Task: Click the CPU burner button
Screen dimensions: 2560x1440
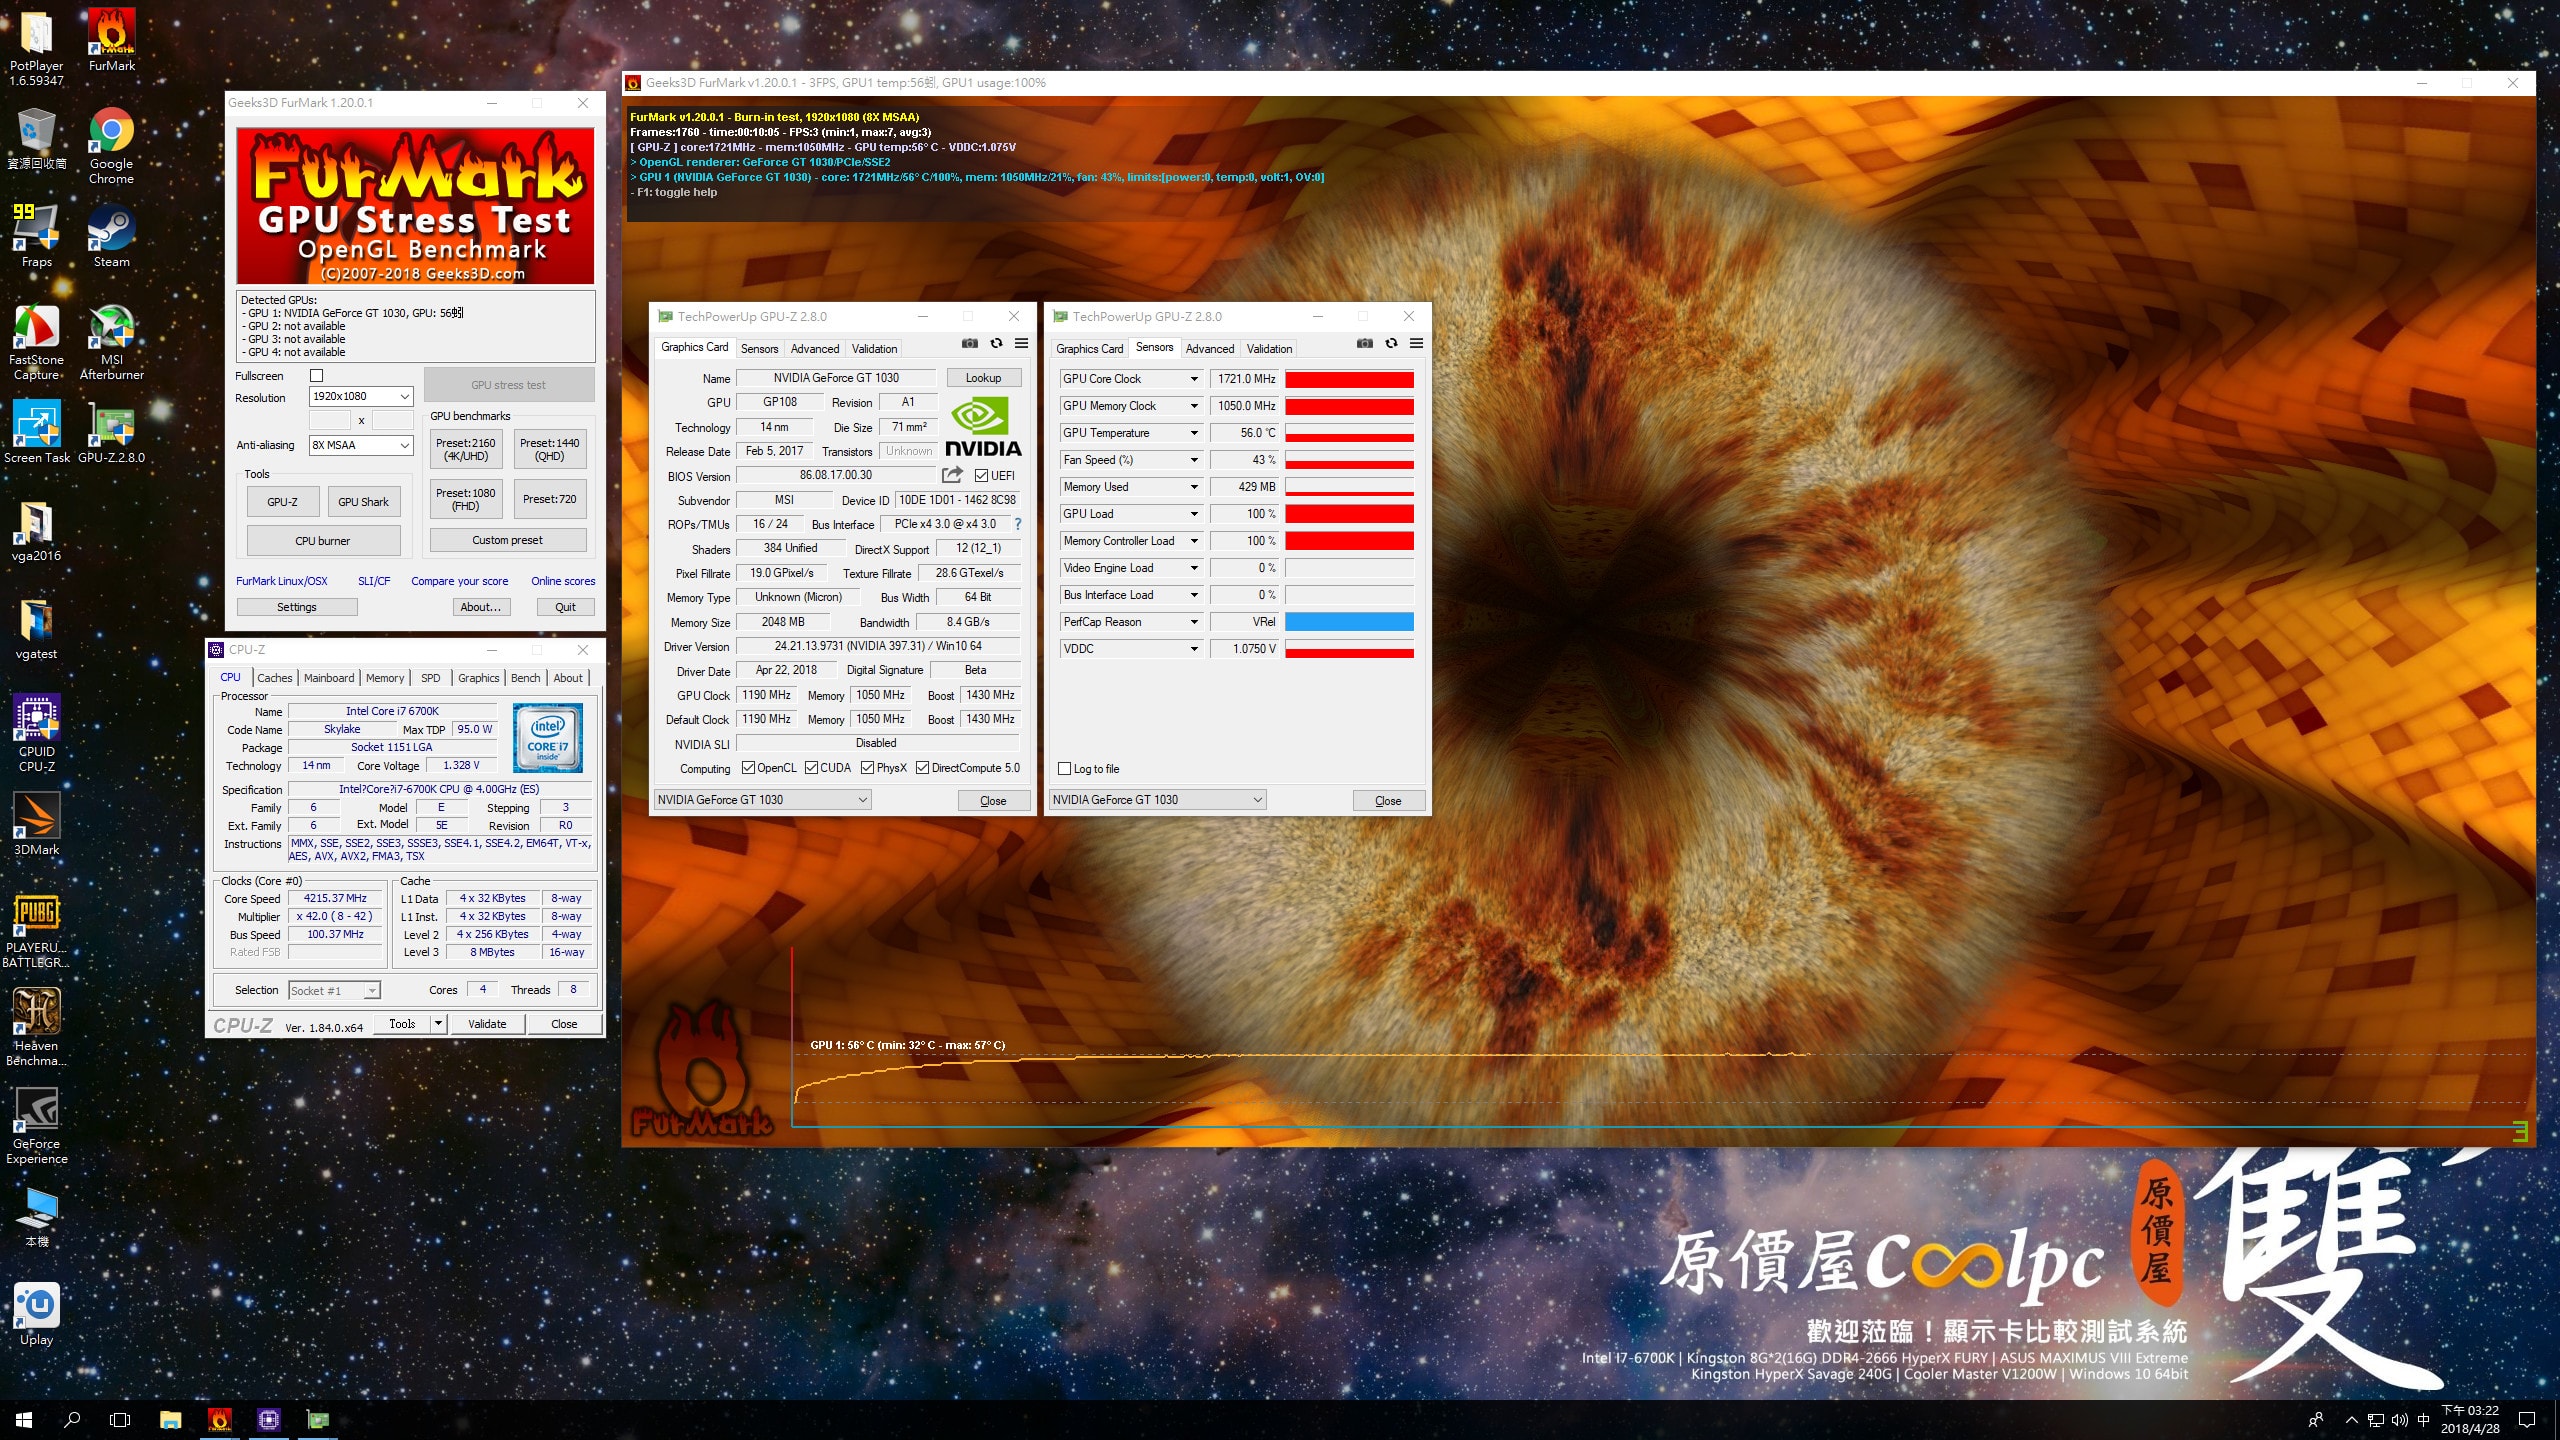Action: 323,541
